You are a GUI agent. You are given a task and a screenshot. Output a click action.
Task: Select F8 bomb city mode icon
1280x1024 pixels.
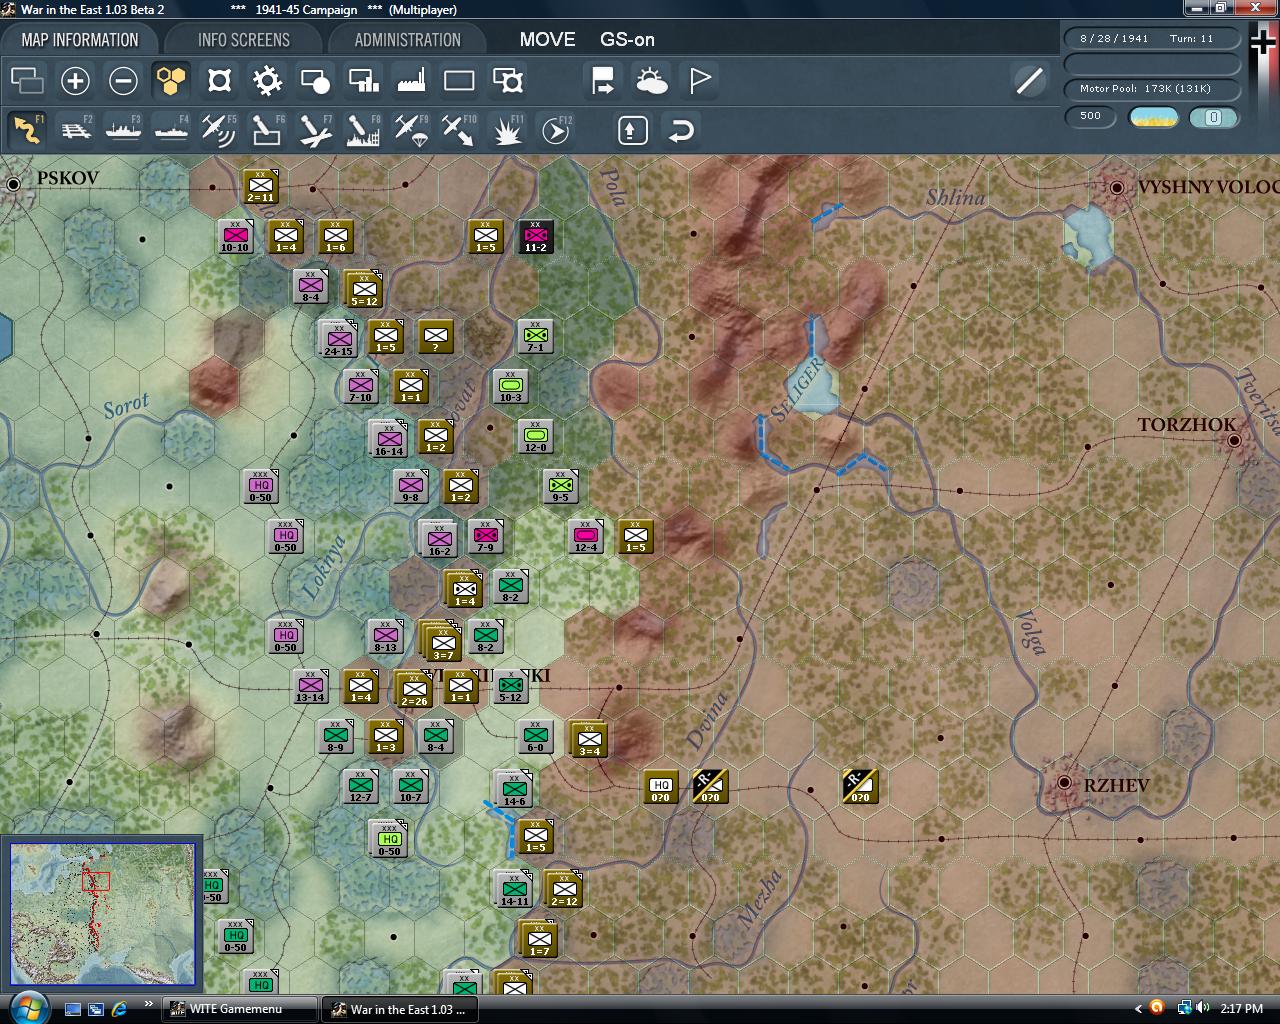[363, 130]
